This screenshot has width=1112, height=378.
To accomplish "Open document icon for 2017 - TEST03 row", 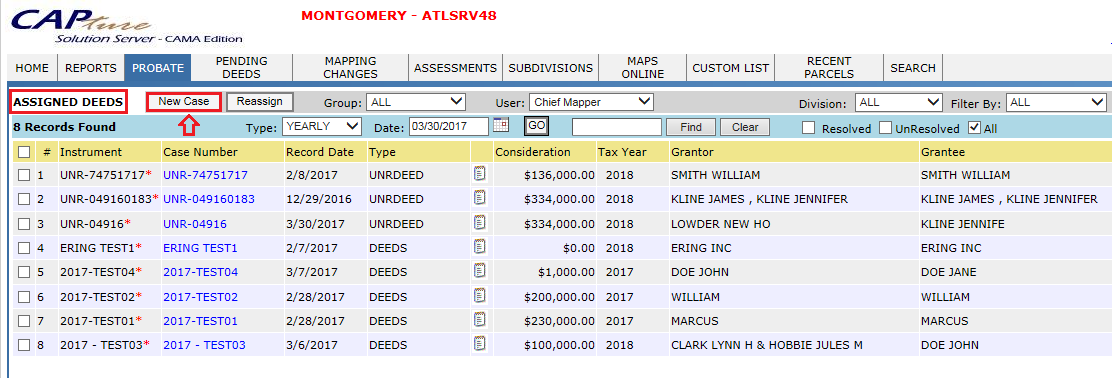I will [x=480, y=344].
